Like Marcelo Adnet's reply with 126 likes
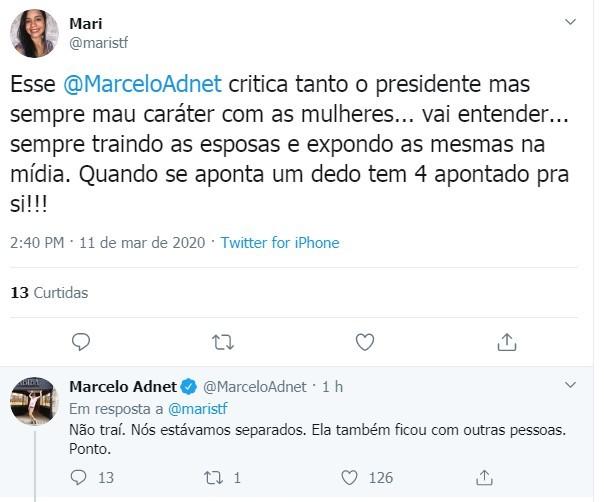Image resolution: width=604 pixels, height=502 pixels. (349, 478)
